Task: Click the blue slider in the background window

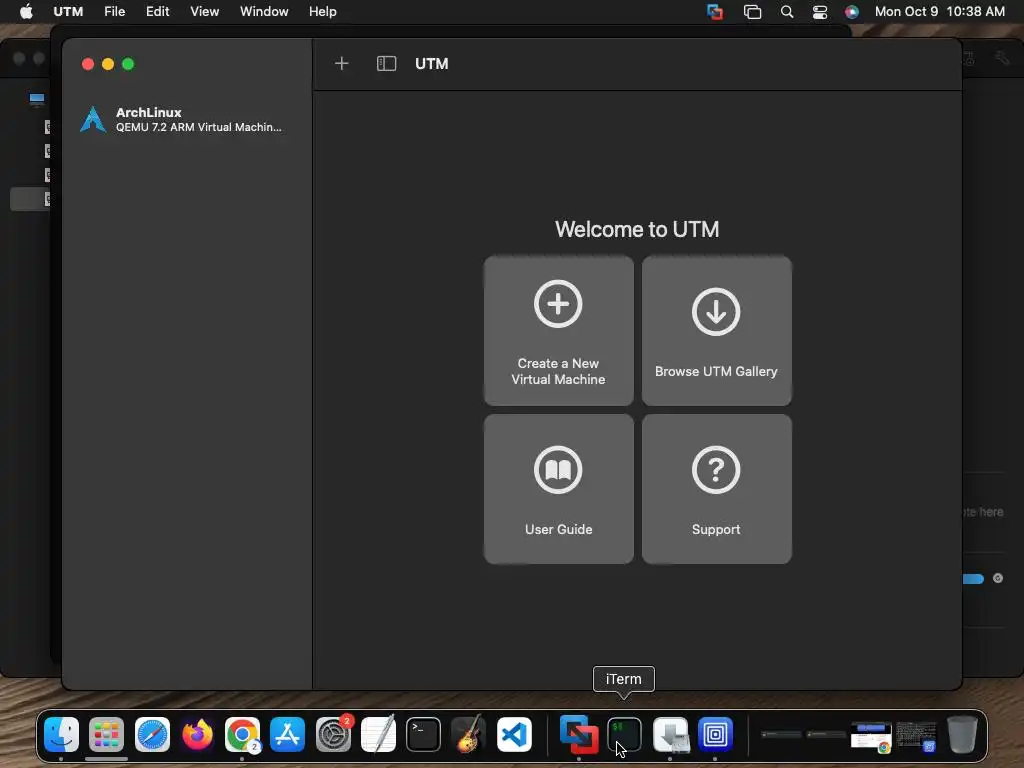Action: (x=973, y=579)
